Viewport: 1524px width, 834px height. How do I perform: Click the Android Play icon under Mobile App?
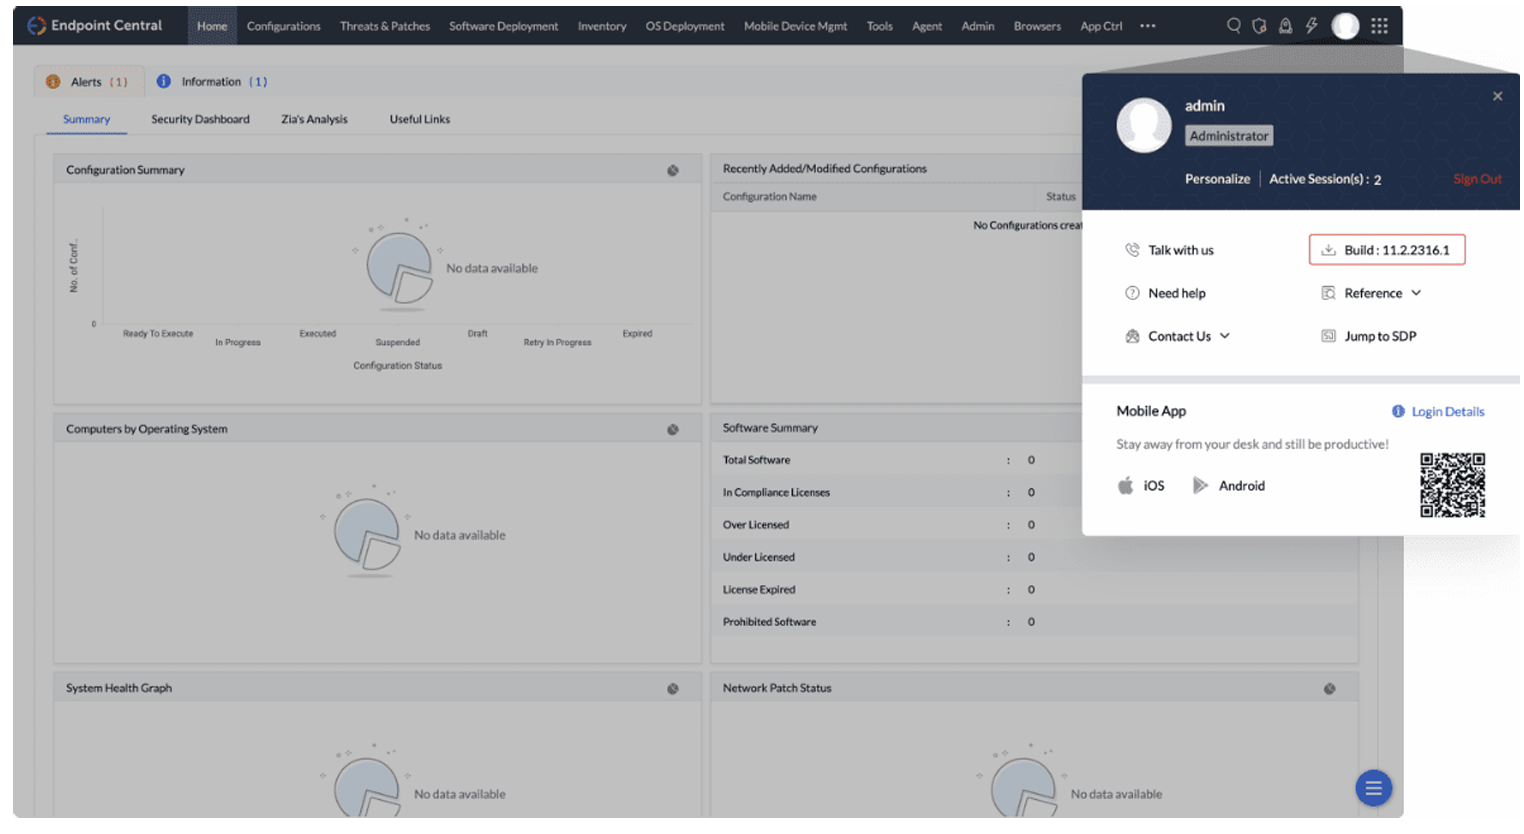1200,485
